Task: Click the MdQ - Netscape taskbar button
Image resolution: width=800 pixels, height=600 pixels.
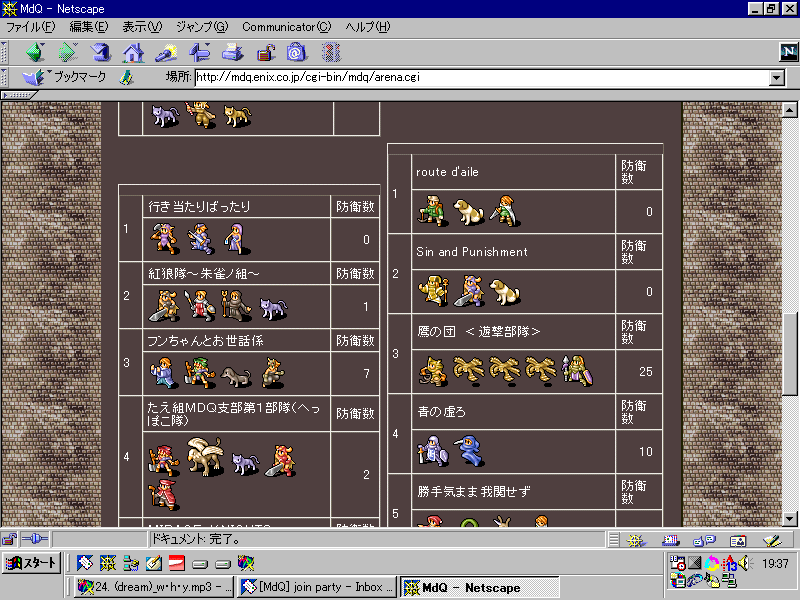Action: [480, 587]
